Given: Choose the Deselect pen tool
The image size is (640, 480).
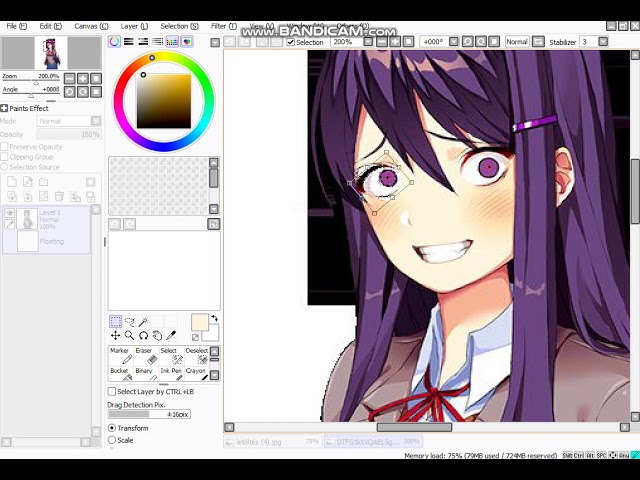Looking at the screenshot, I should point(197,356).
